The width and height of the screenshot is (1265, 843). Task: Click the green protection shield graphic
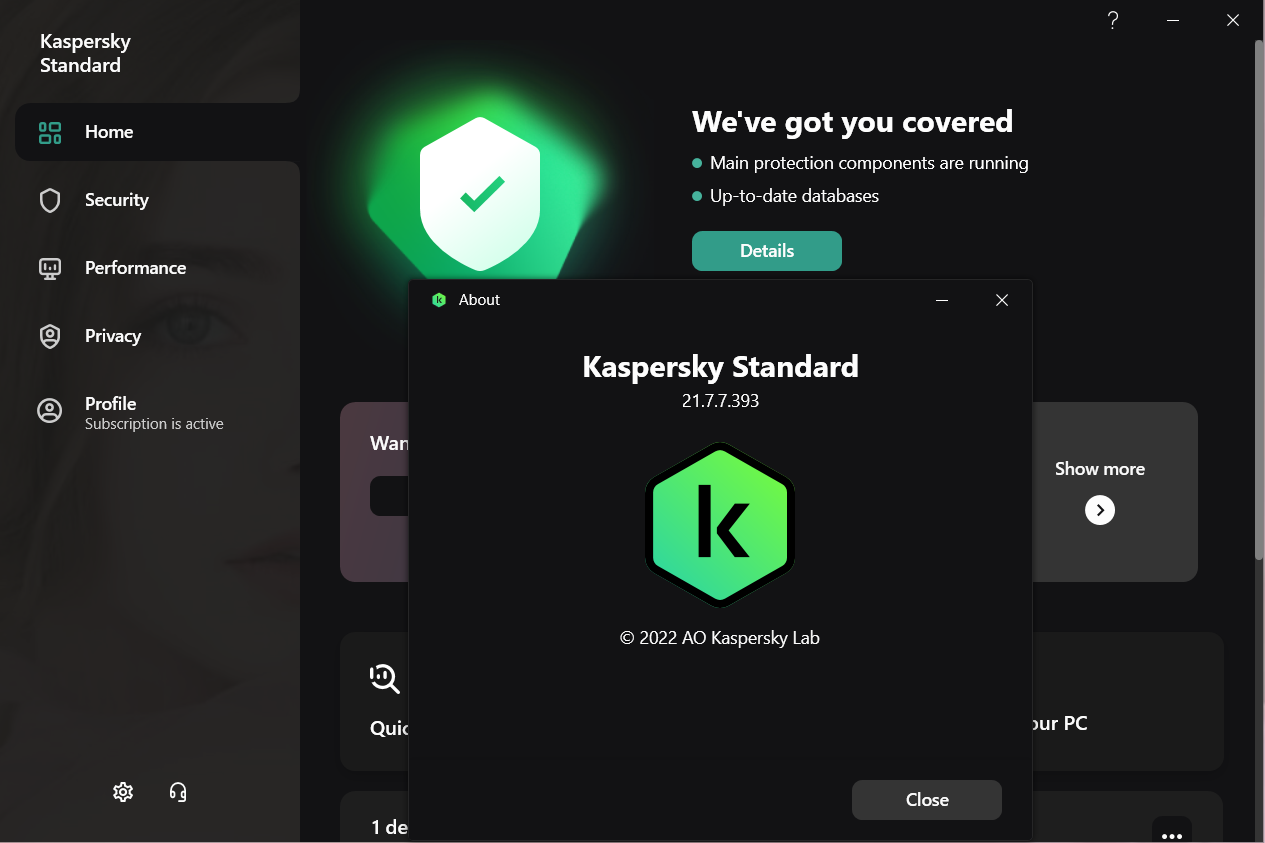point(480,194)
